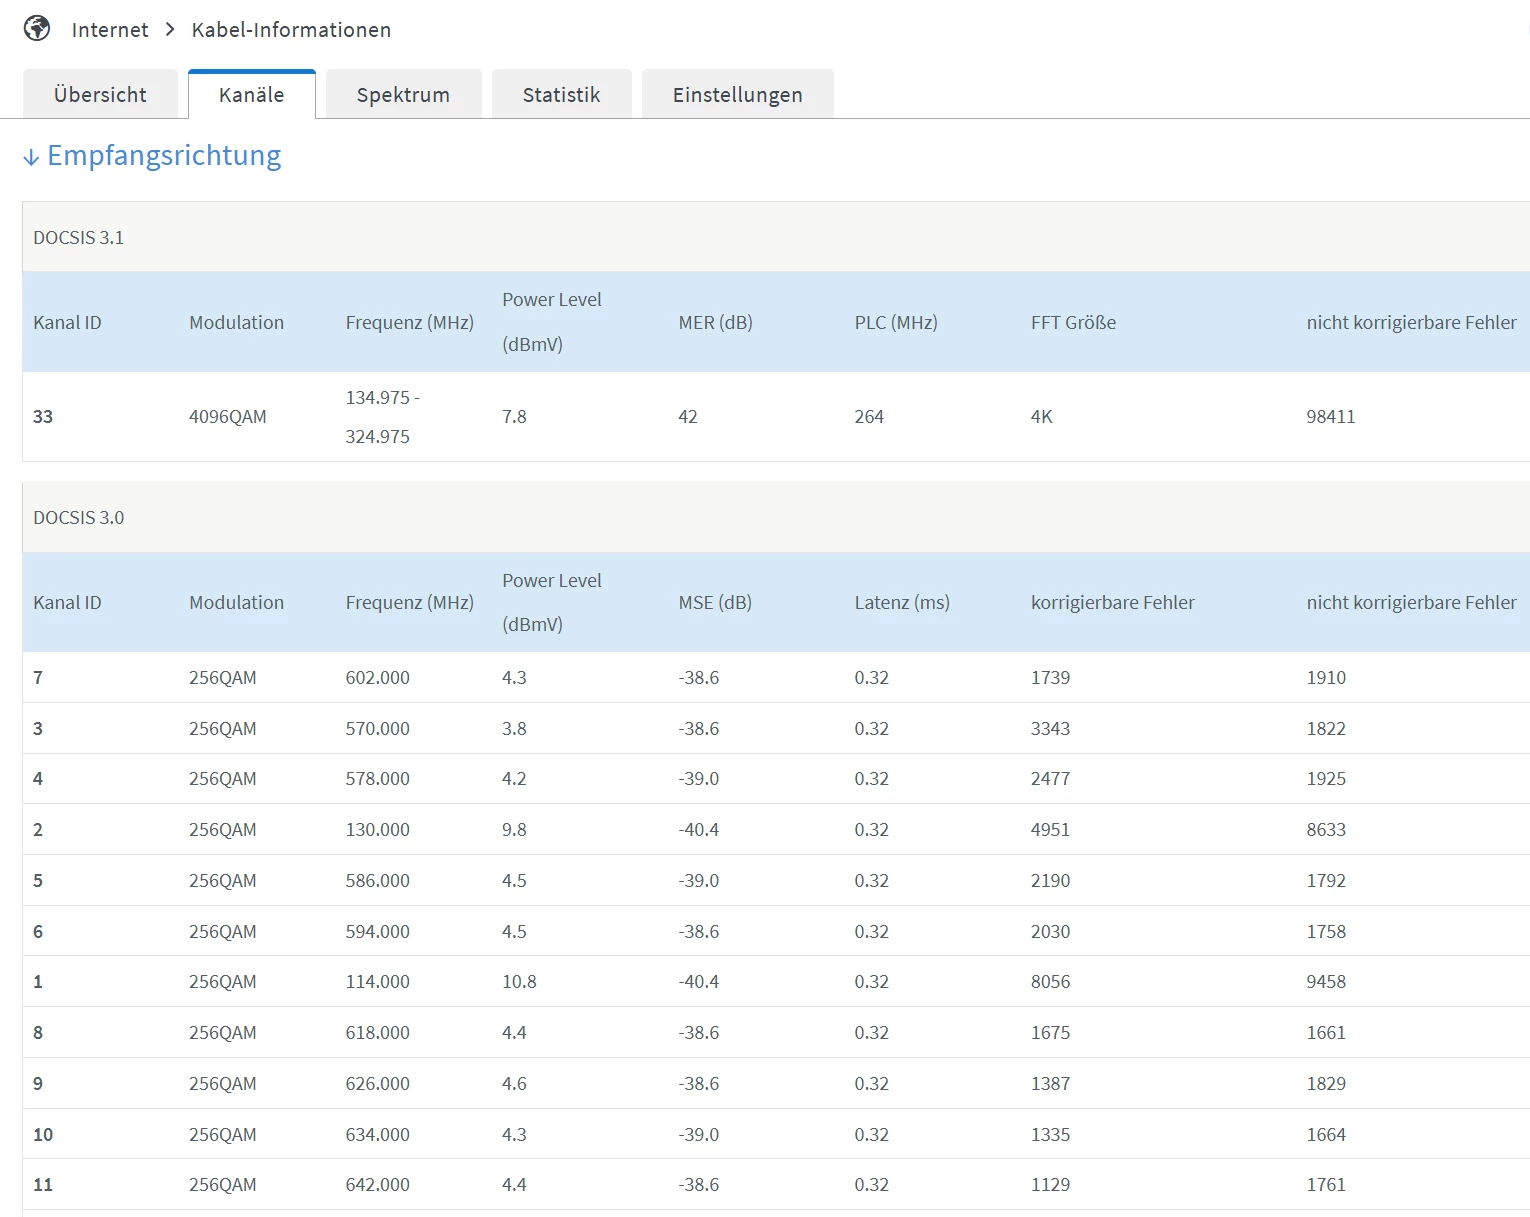Go to the Einstellungen tab
The height and width of the screenshot is (1217, 1530).
coord(737,95)
